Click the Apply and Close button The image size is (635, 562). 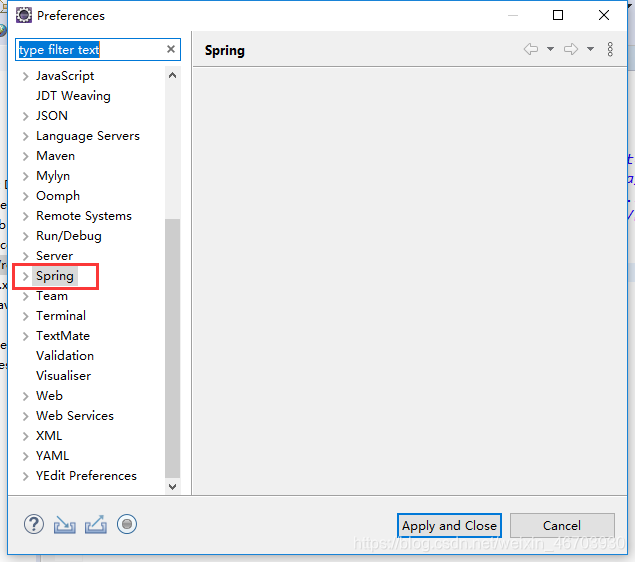(449, 526)
